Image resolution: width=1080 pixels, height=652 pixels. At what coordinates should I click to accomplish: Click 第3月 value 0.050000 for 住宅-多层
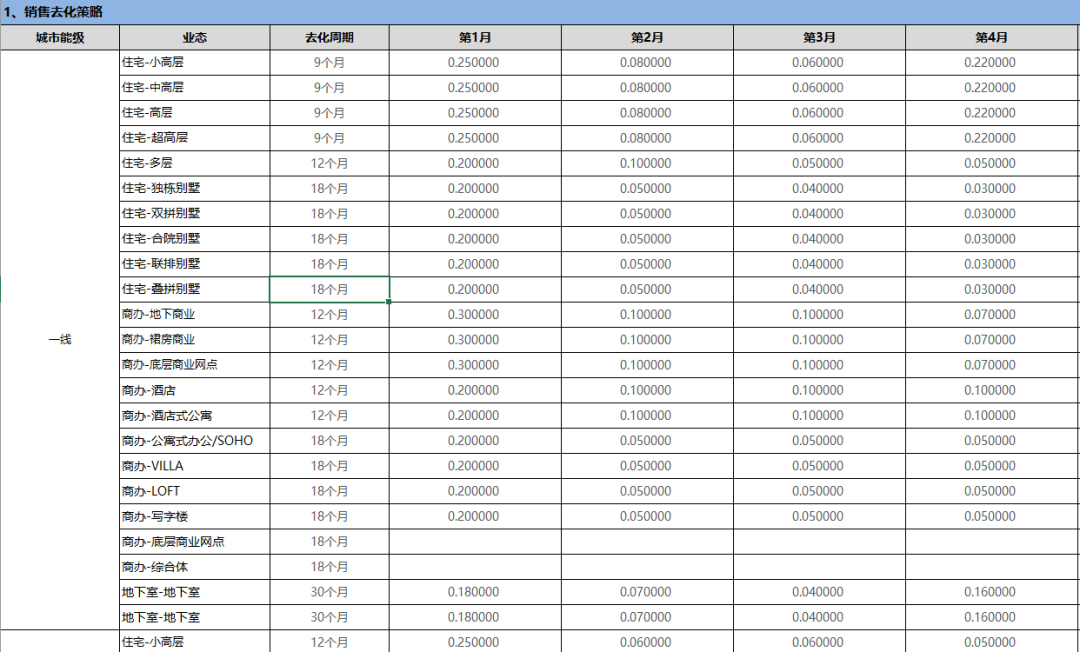coord(820,163)
